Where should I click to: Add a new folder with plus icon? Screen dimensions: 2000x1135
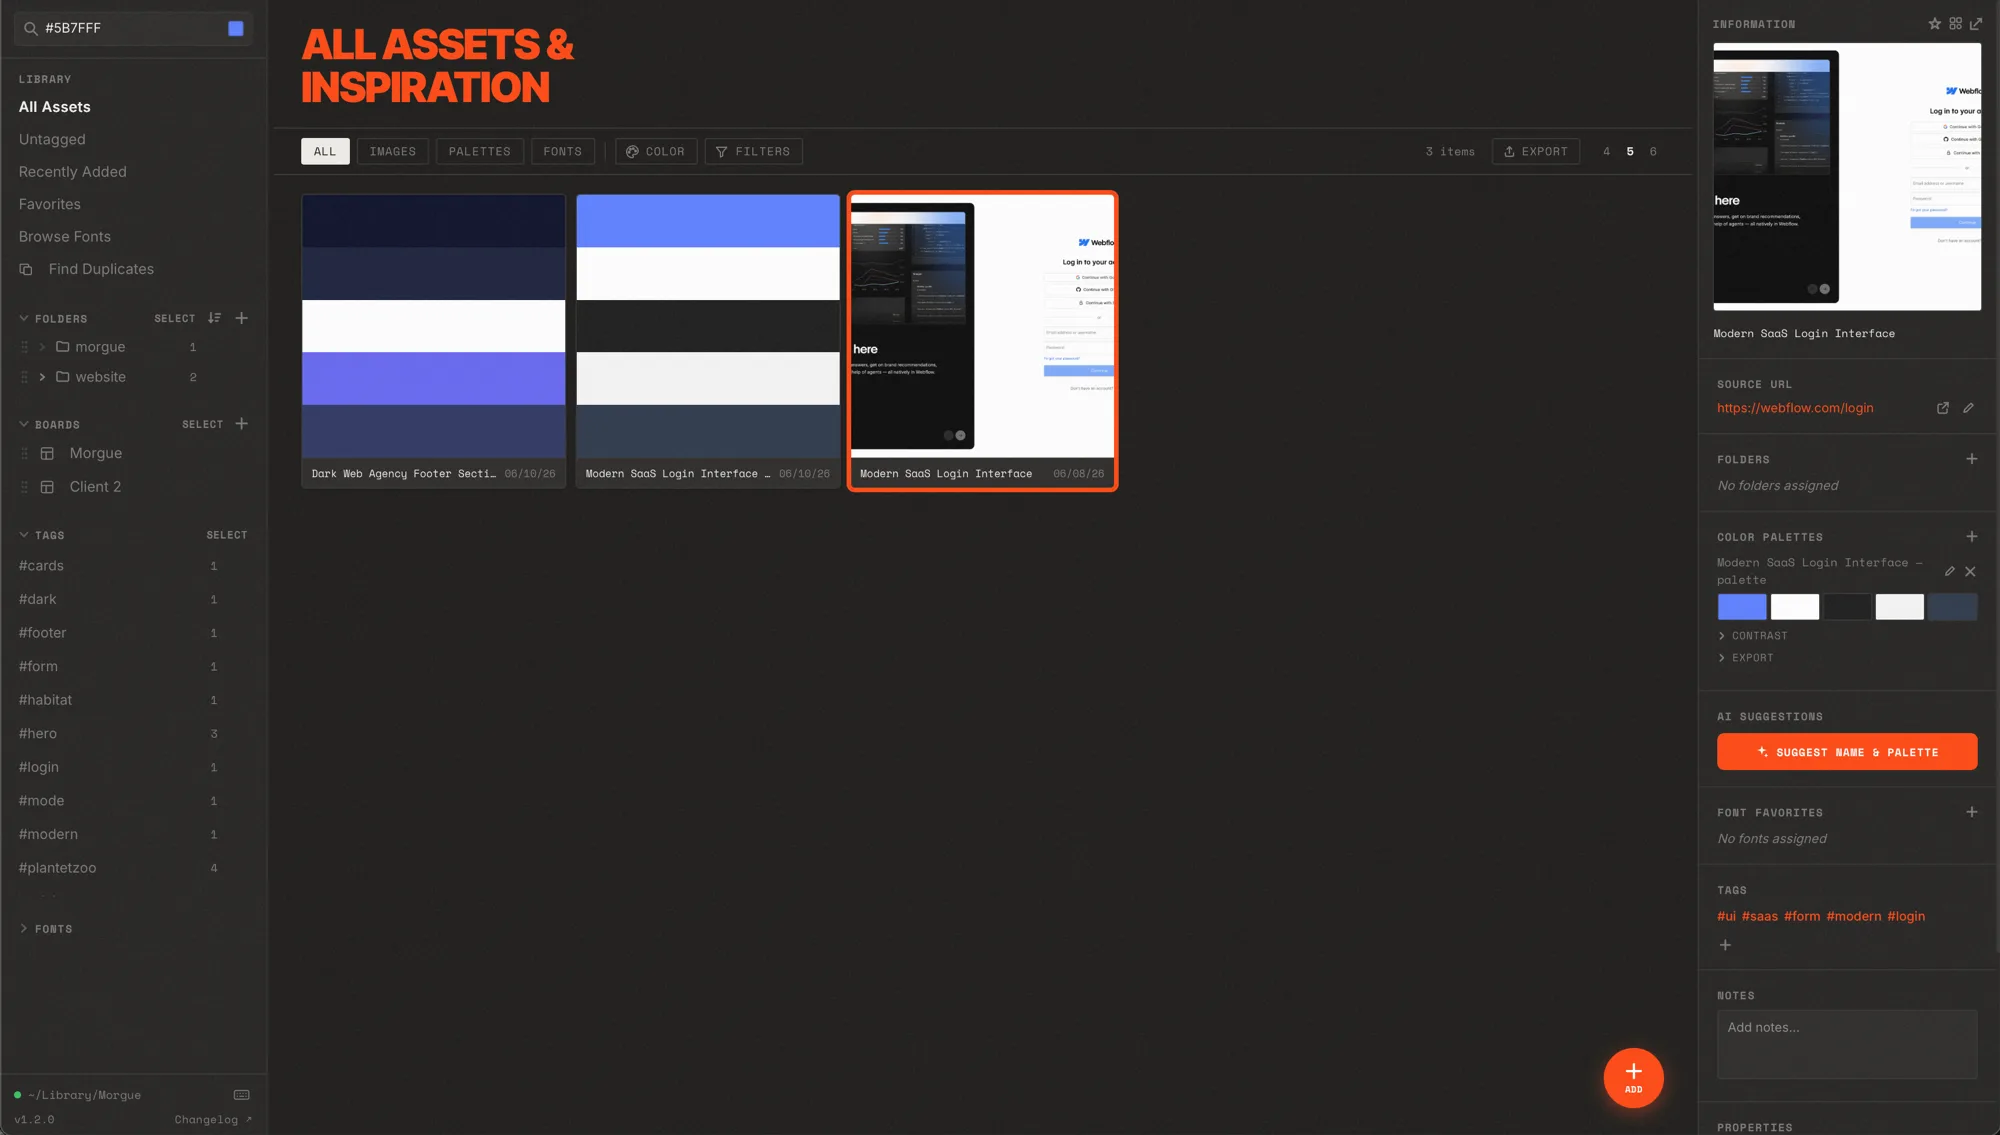(x=241, y=318)
